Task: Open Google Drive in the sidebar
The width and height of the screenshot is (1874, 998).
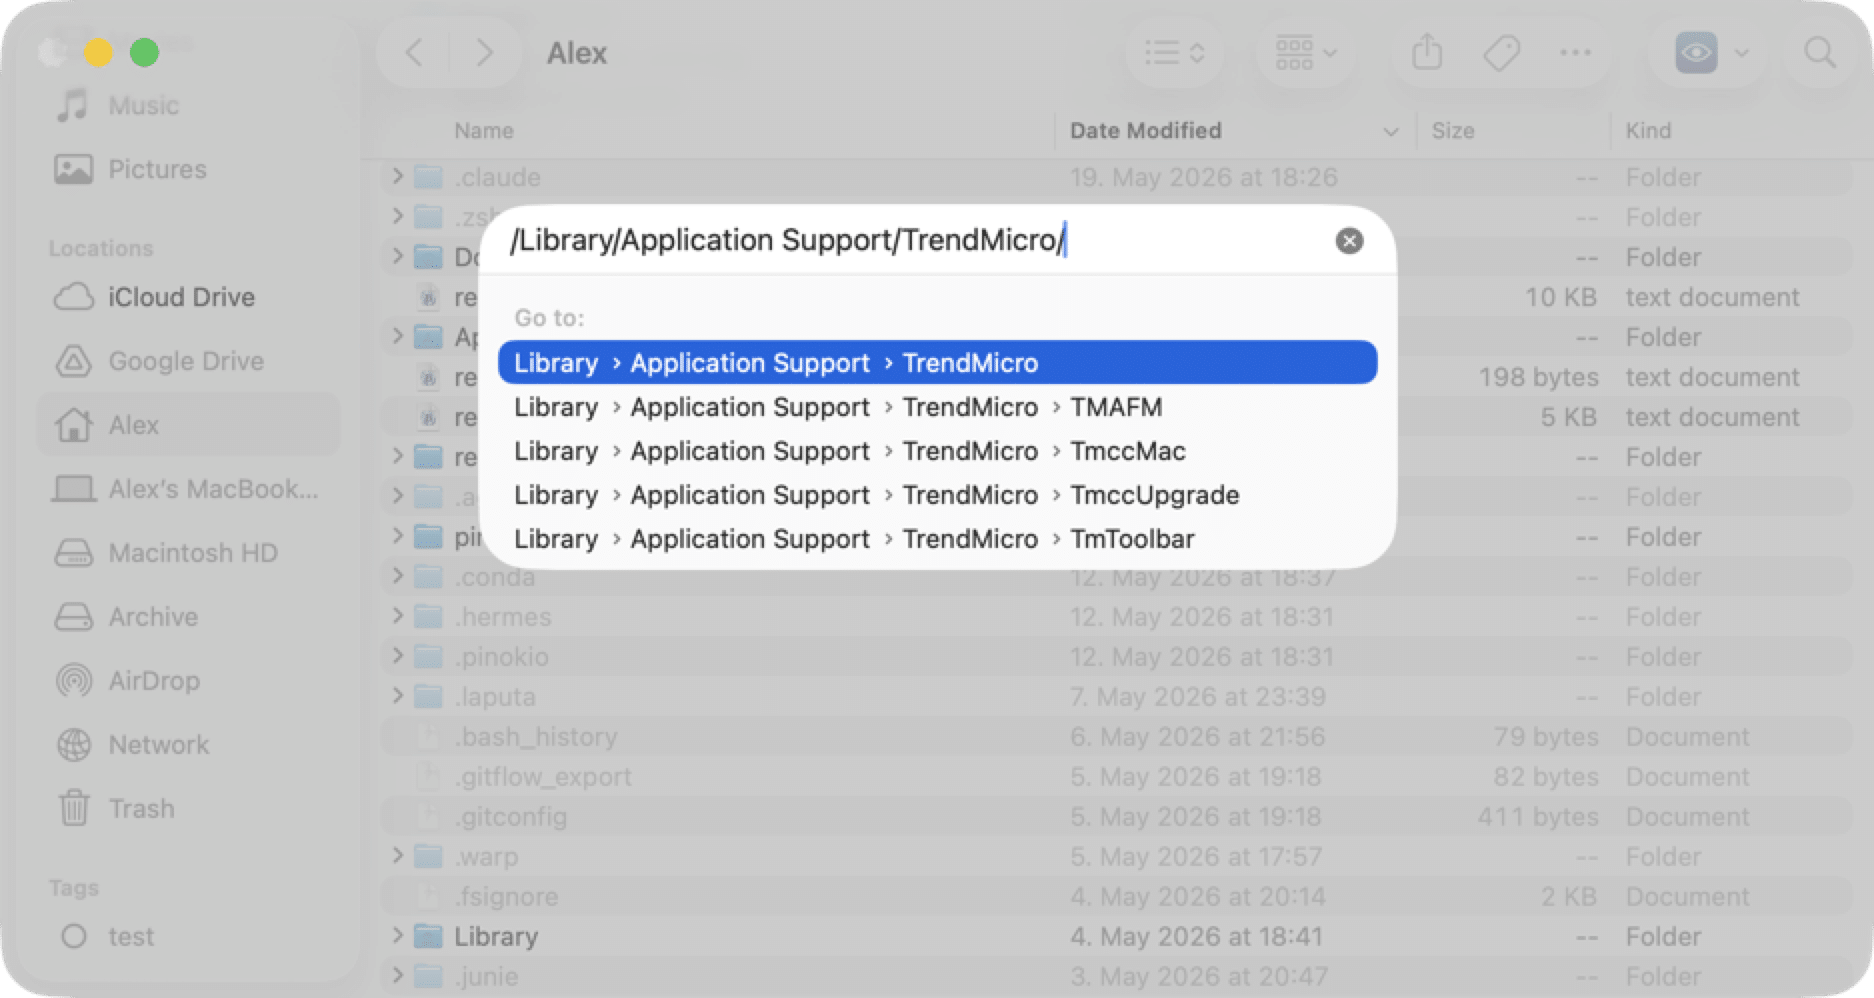Action: pos(188,361)
